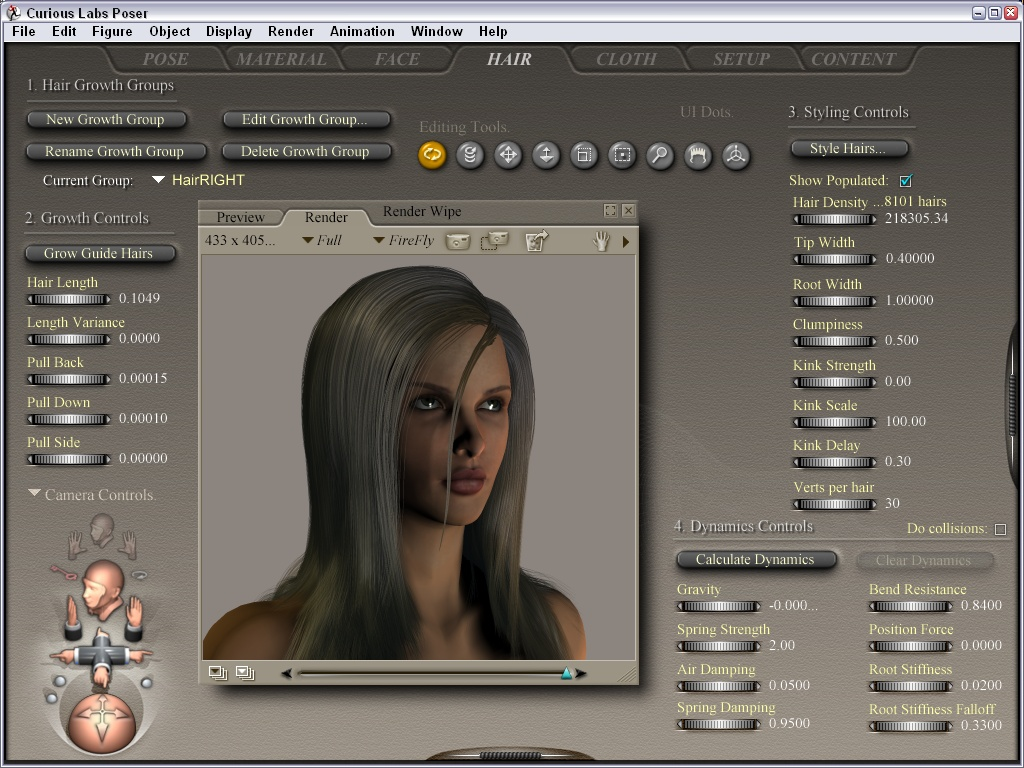Viewport: 1024px width, 768px height.
Task: Click the Grow Guide Hairs button
Action: click(x=99, y=254)
